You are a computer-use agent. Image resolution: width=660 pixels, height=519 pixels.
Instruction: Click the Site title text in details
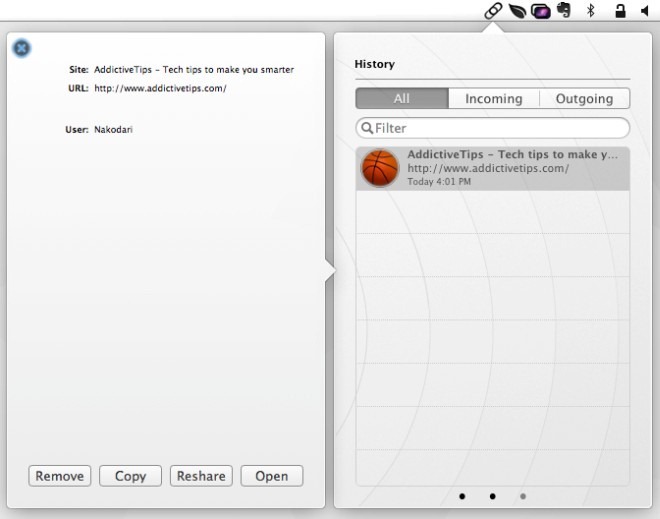[194, 70]
